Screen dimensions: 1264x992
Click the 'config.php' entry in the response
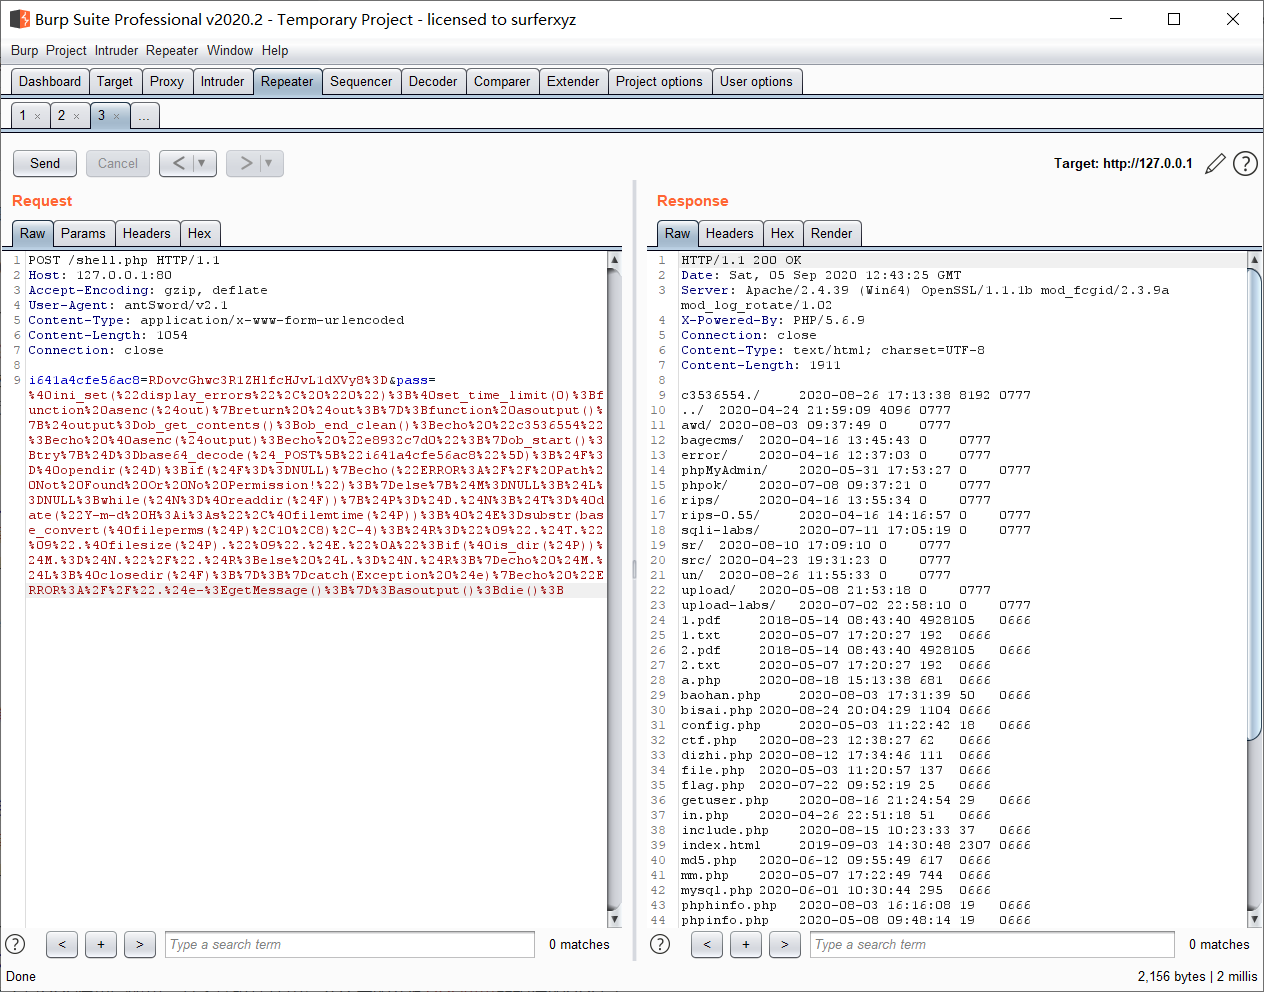(x=721, y=725)
